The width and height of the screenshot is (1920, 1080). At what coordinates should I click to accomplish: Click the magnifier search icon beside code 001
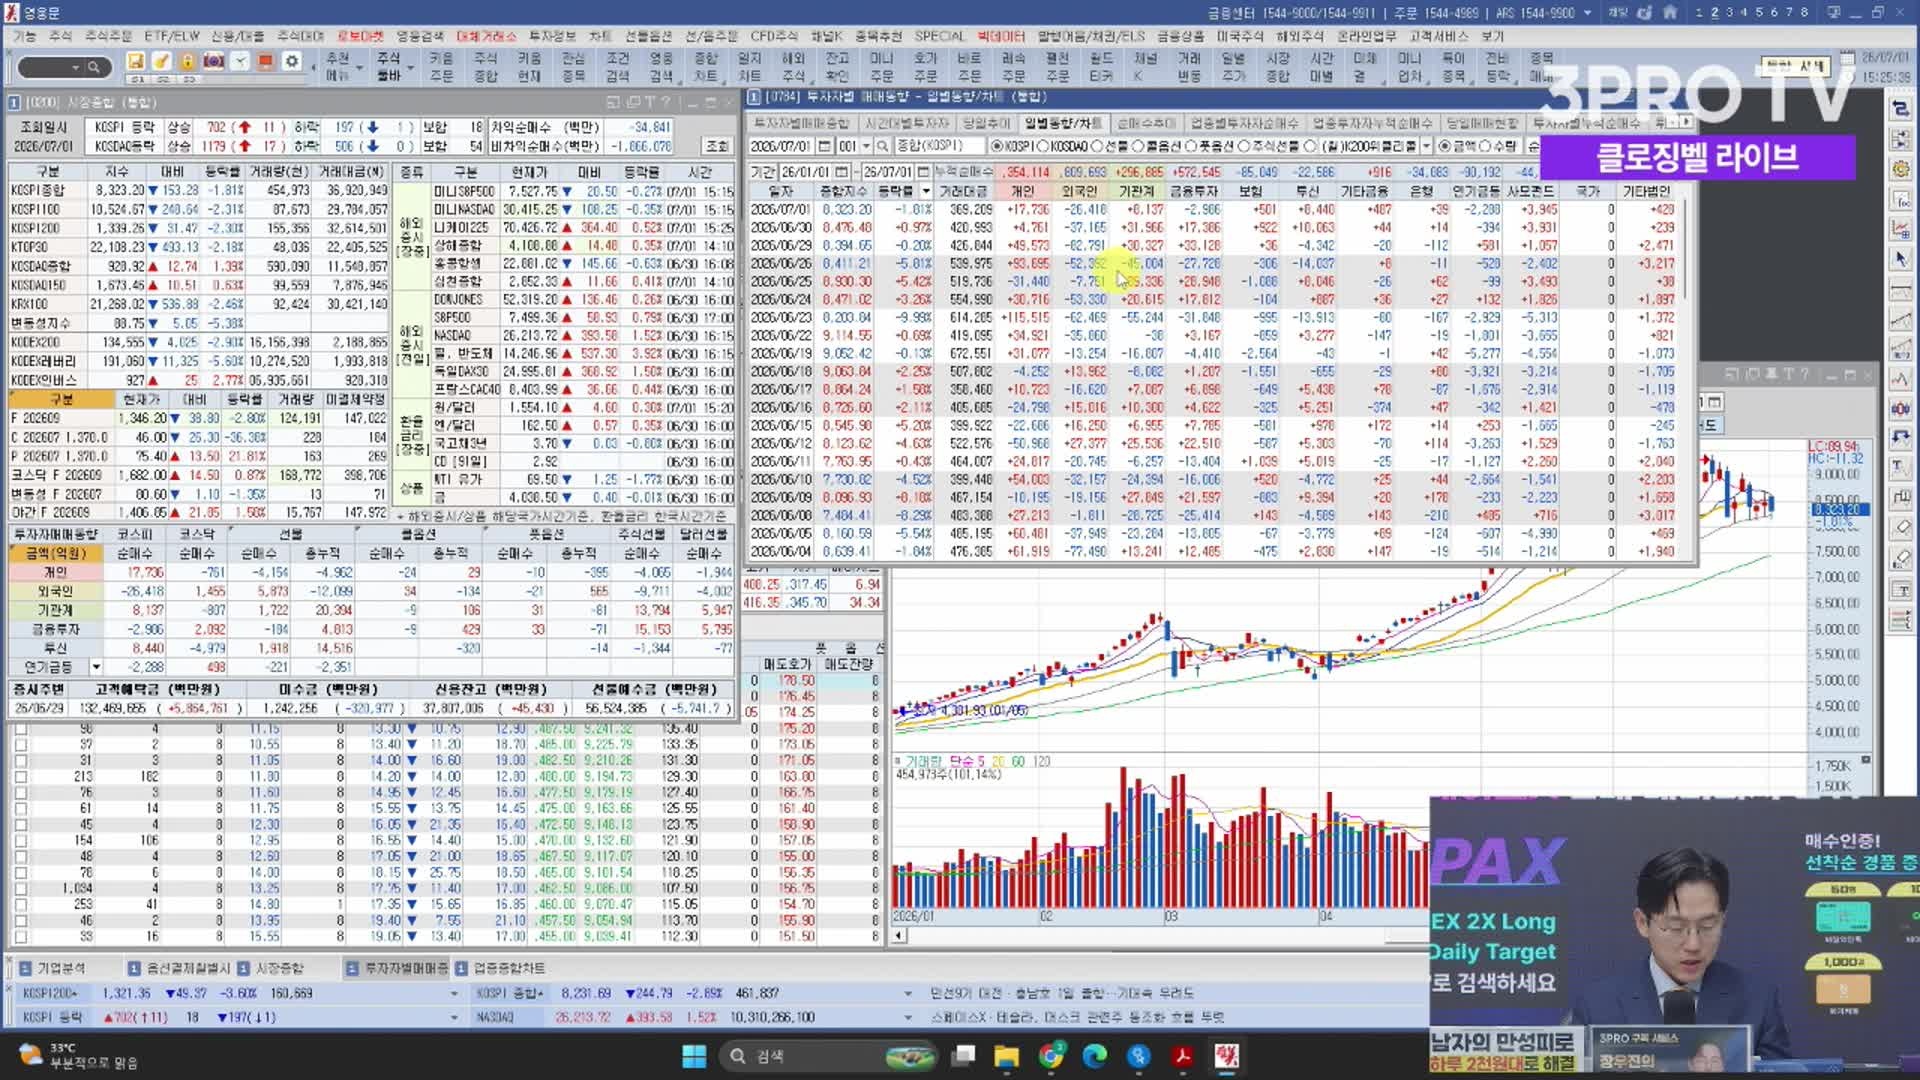(x=882, y=146)
